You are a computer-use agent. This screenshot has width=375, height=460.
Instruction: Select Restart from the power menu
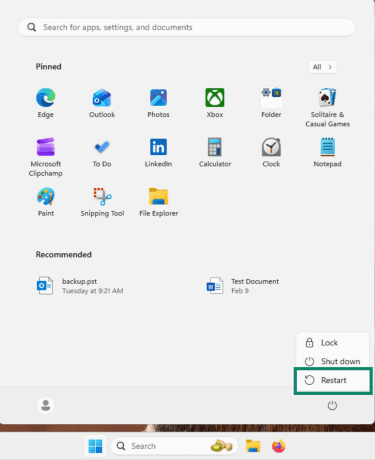333,380
